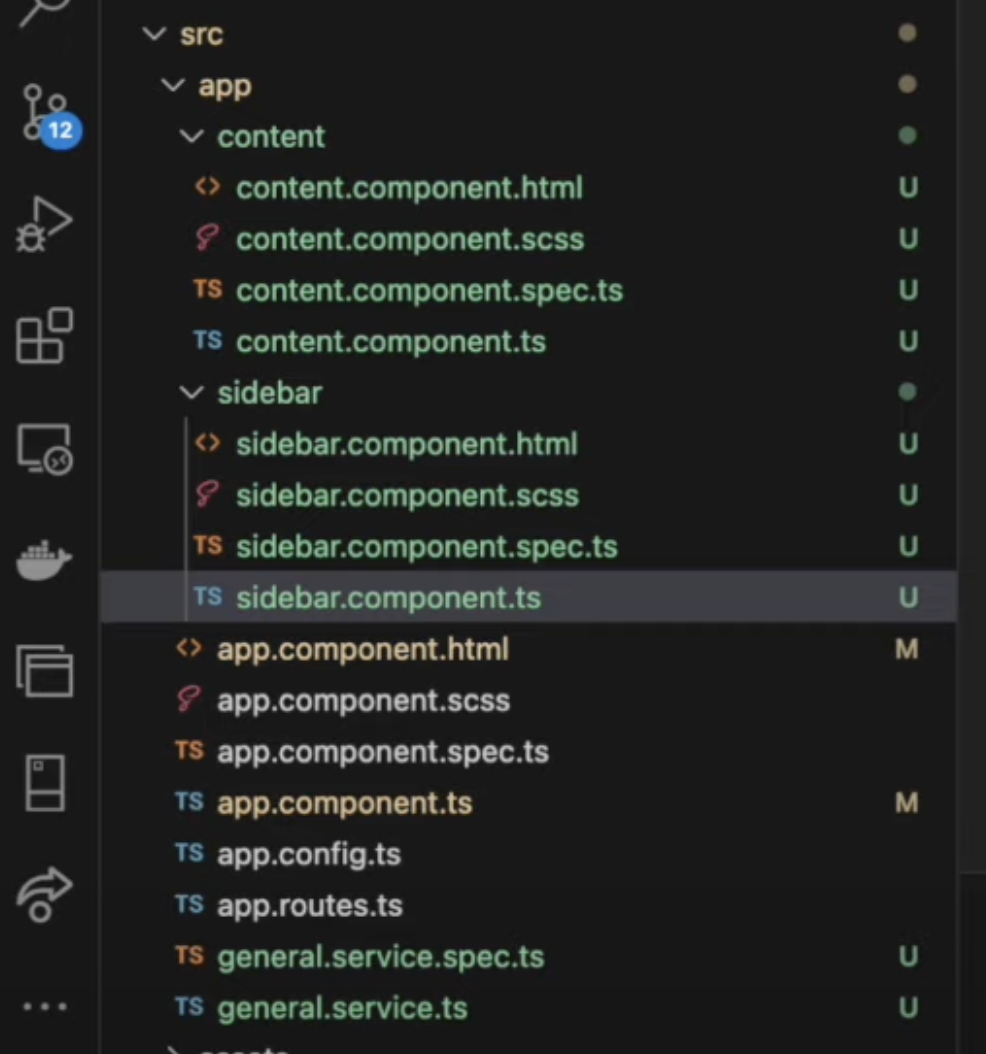This screenshot has width=986, height=1054.
Task: Select app.component.ts file
Action: [344, 803]
